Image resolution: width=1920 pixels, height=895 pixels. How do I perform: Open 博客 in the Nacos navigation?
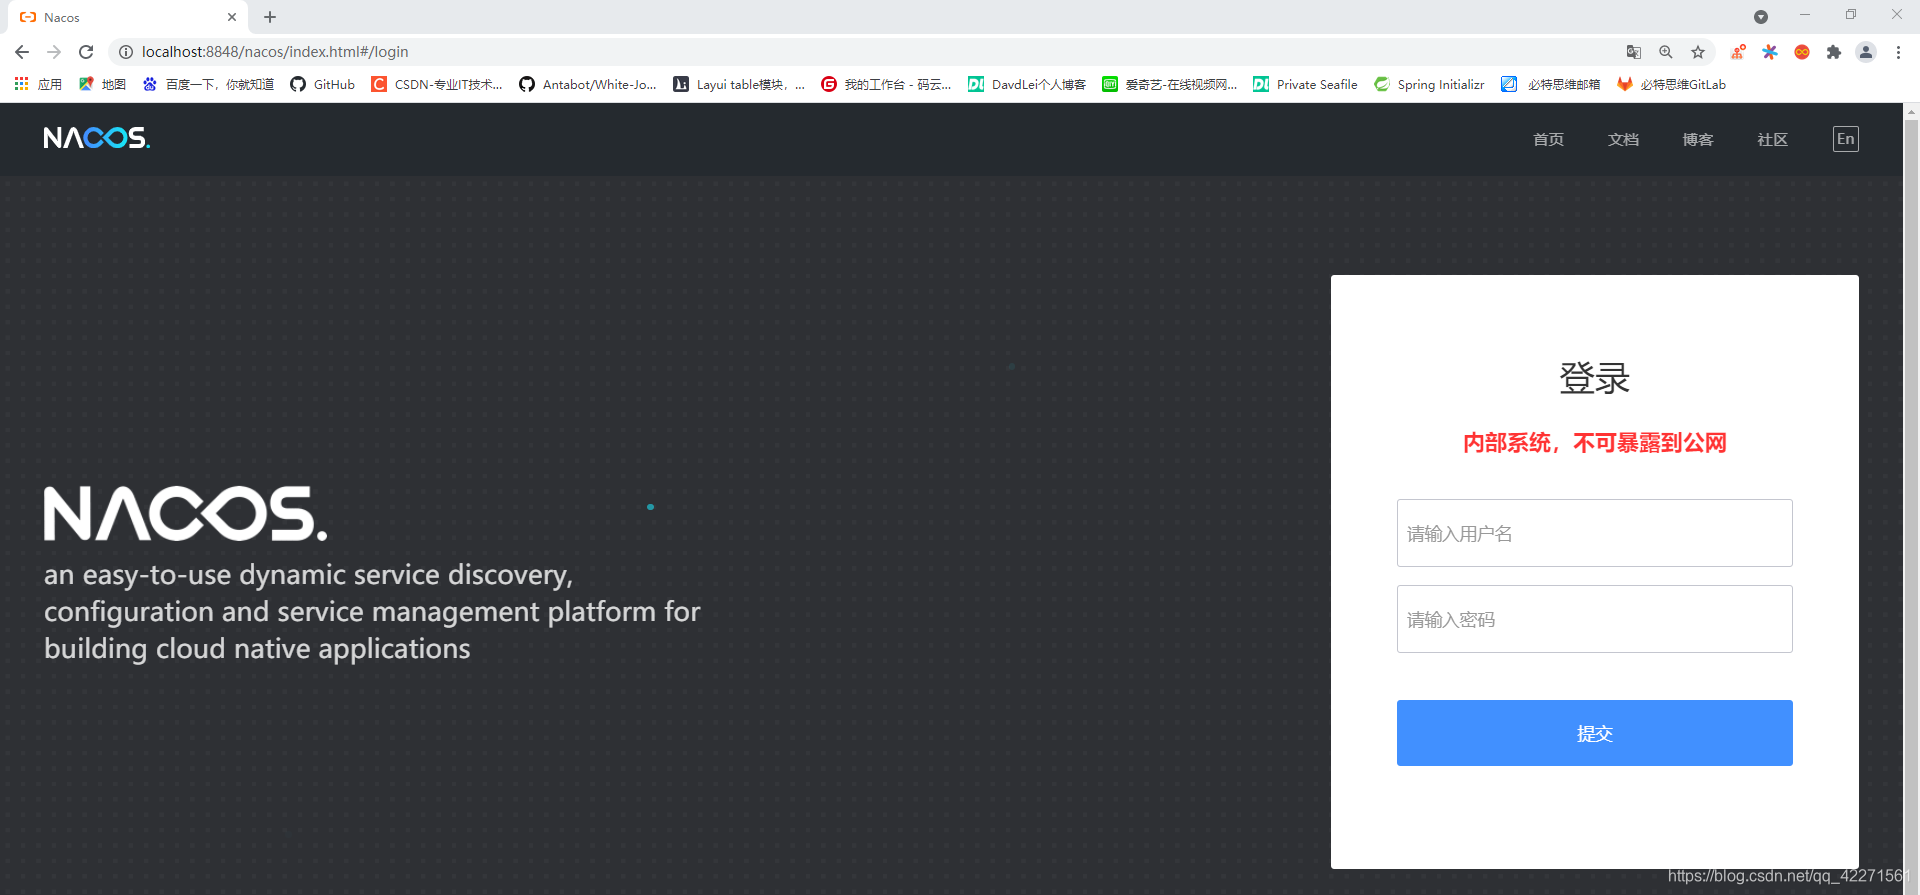[x=1698, y=139]
